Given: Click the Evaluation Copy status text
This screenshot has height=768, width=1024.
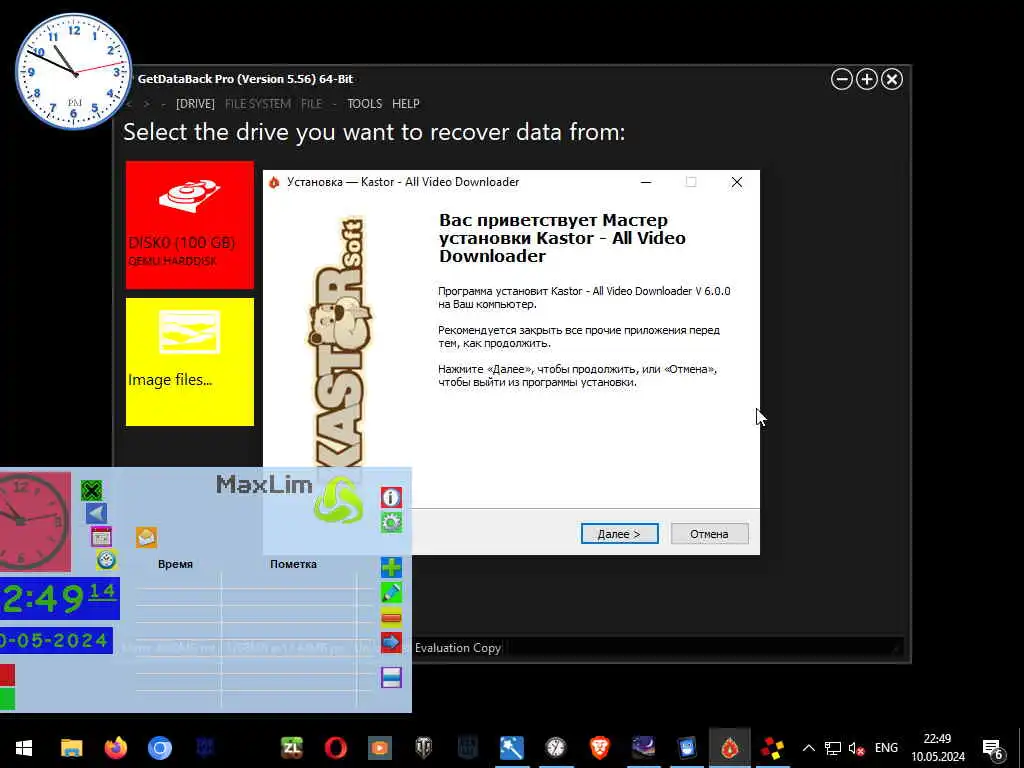Looking at the screenshot, I should point(458,648).
